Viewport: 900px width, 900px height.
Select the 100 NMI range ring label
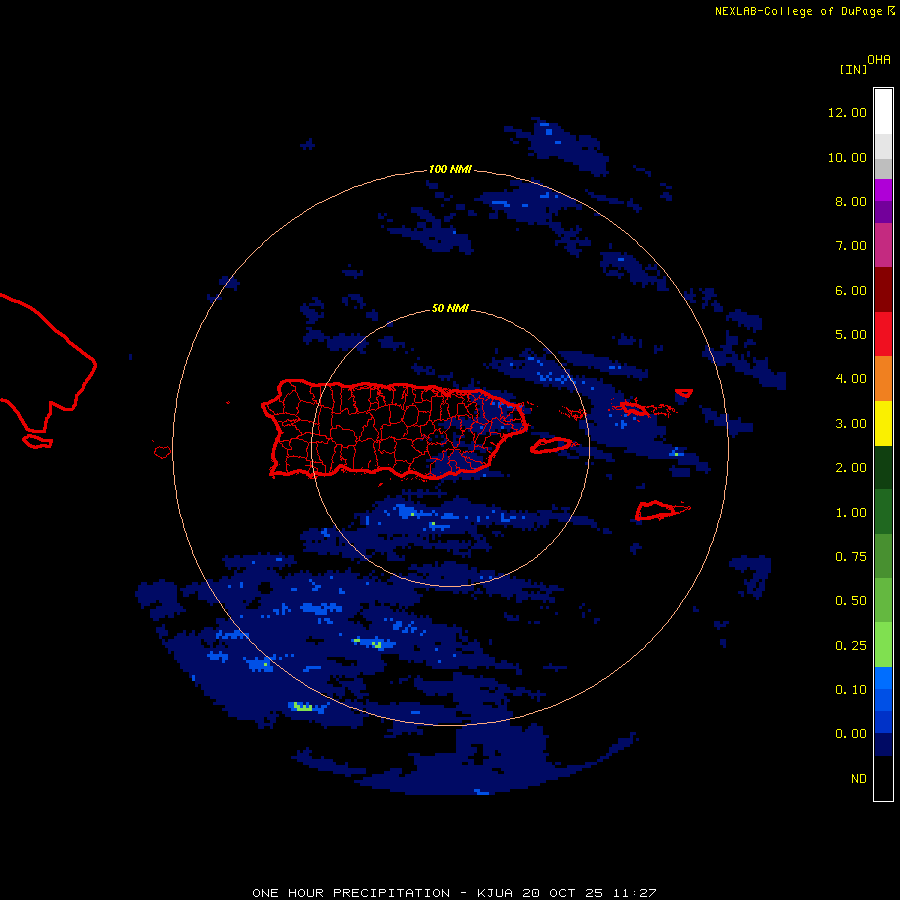[450, 169]
